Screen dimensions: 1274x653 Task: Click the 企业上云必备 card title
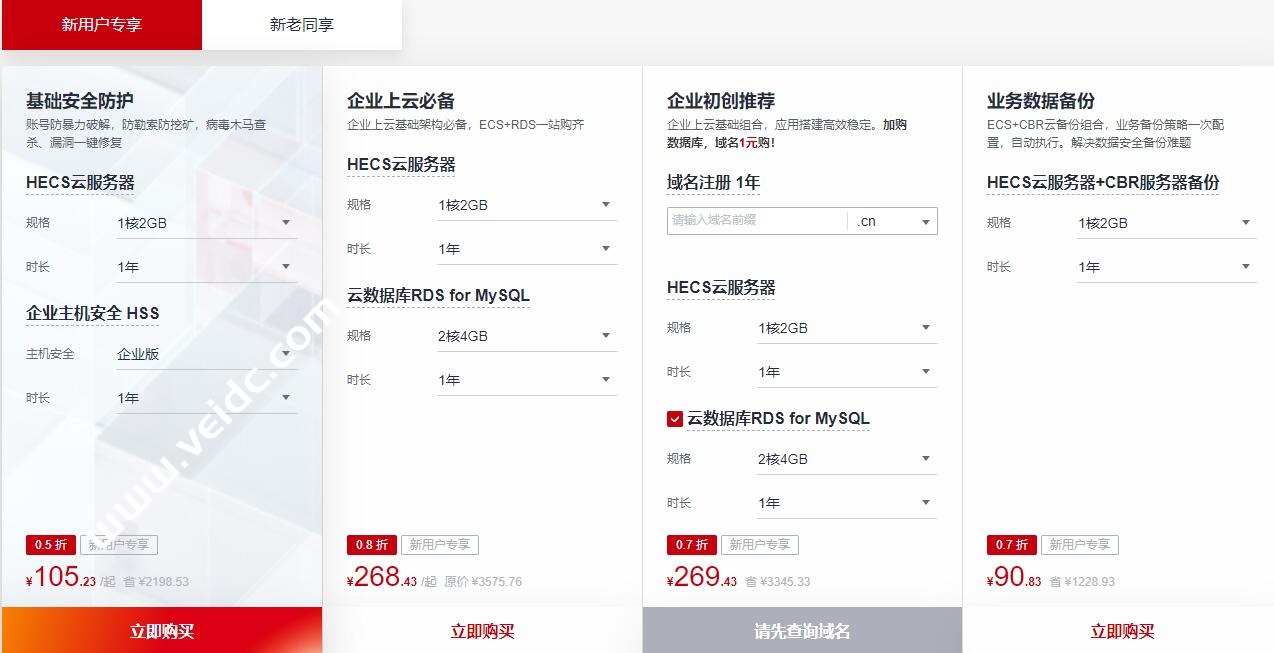pyautogui.click(x=401, y=101)
